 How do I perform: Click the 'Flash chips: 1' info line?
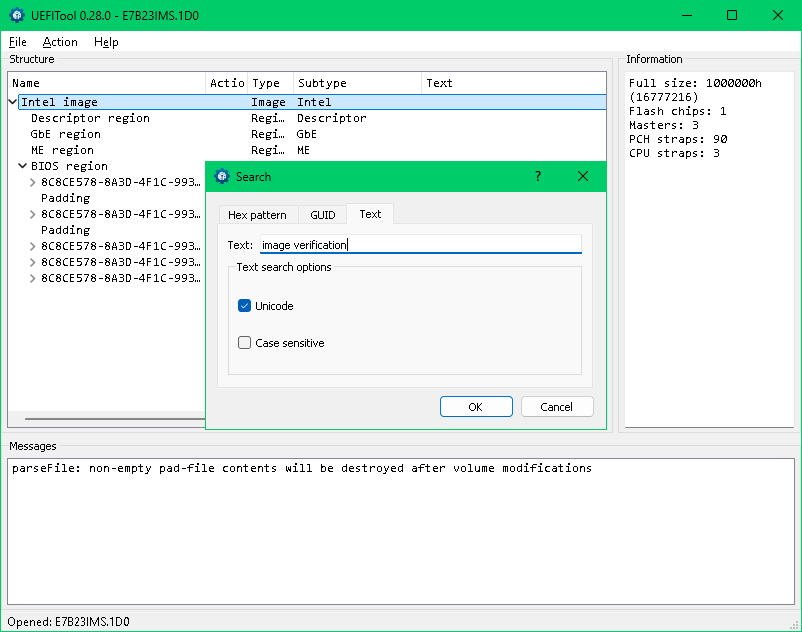click(x=678, y=111)
